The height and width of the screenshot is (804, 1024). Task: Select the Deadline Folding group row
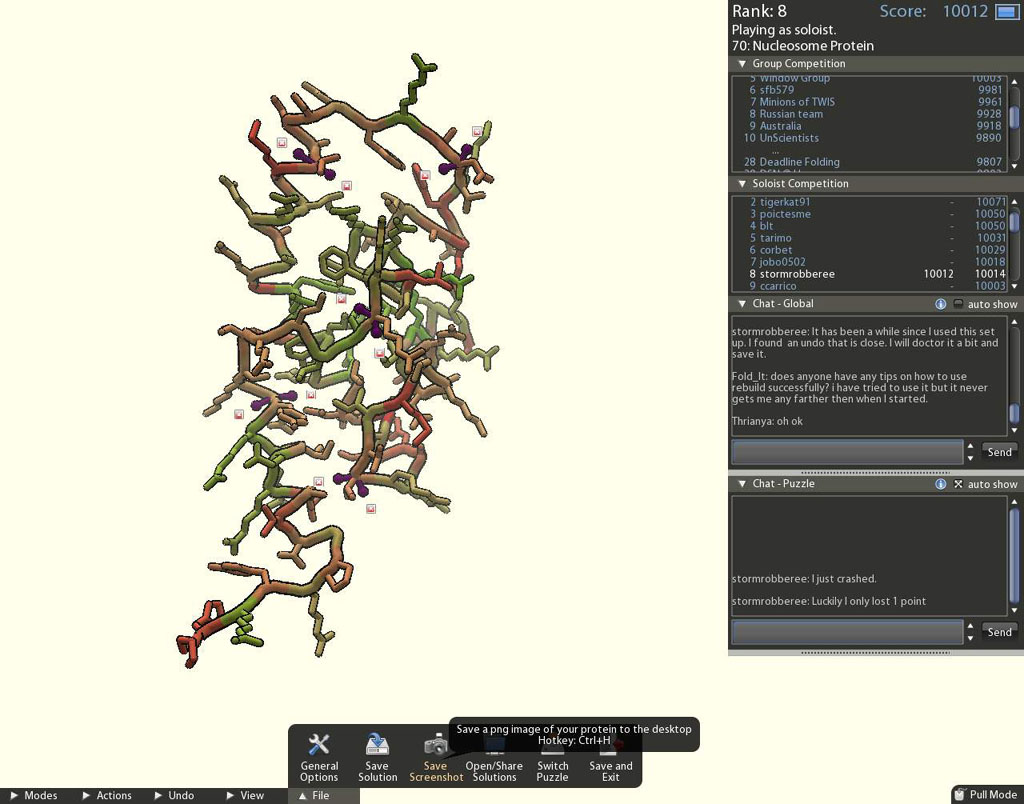point(869,162)
